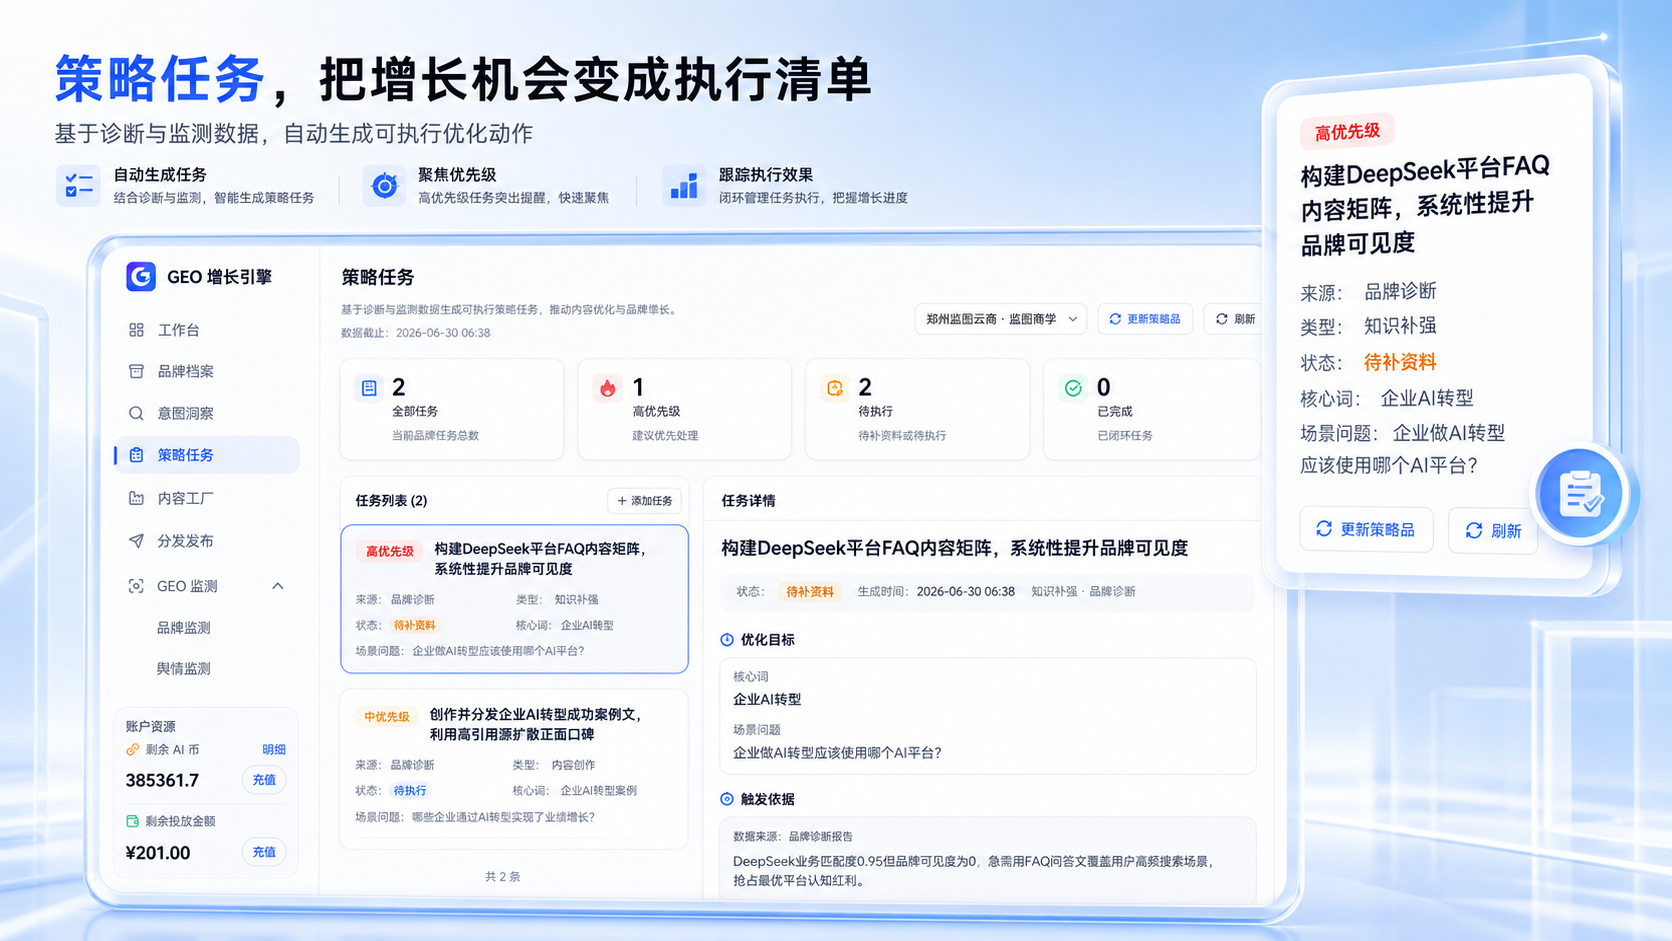Click the 已完成 checkmark icon
This screenshot has width=1672, height=941.
[x=1073, y=388]
